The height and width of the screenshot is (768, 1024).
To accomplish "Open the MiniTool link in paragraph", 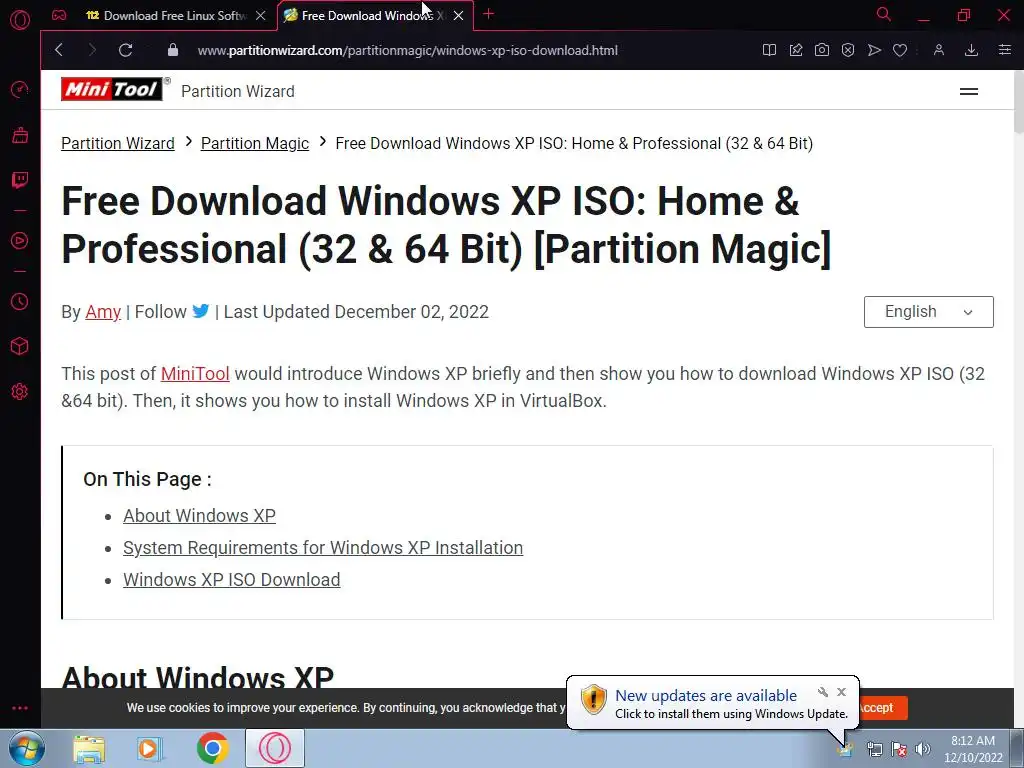I will pos(195,374).
